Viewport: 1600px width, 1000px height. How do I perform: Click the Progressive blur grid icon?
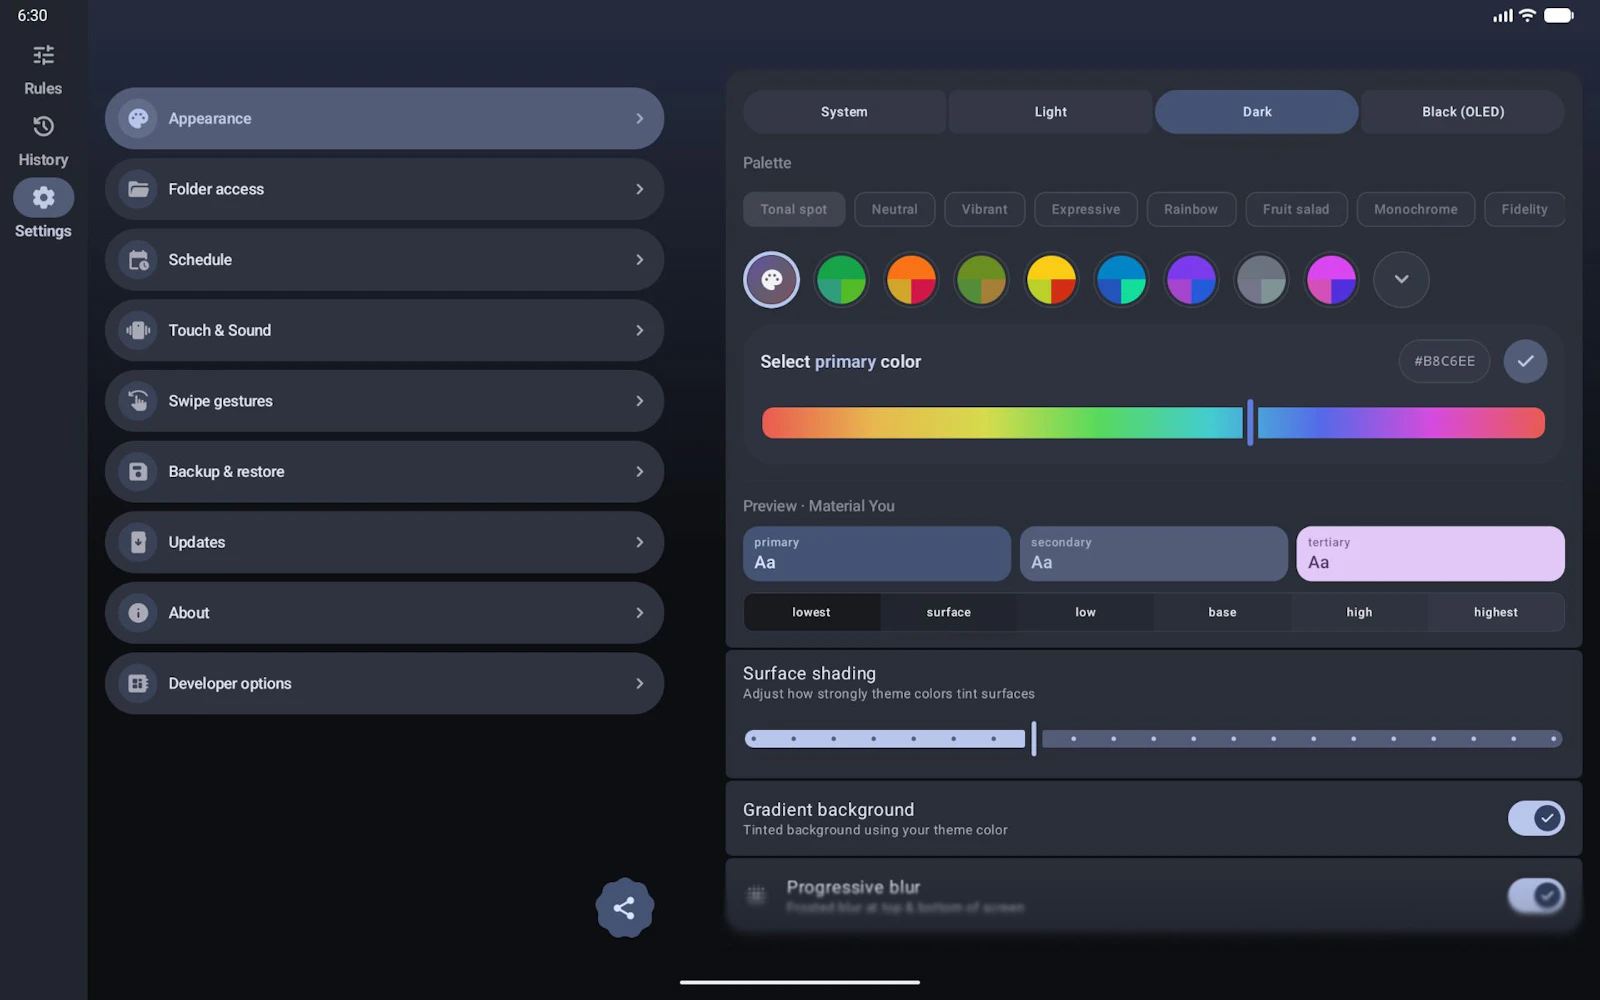coord(756,894)
